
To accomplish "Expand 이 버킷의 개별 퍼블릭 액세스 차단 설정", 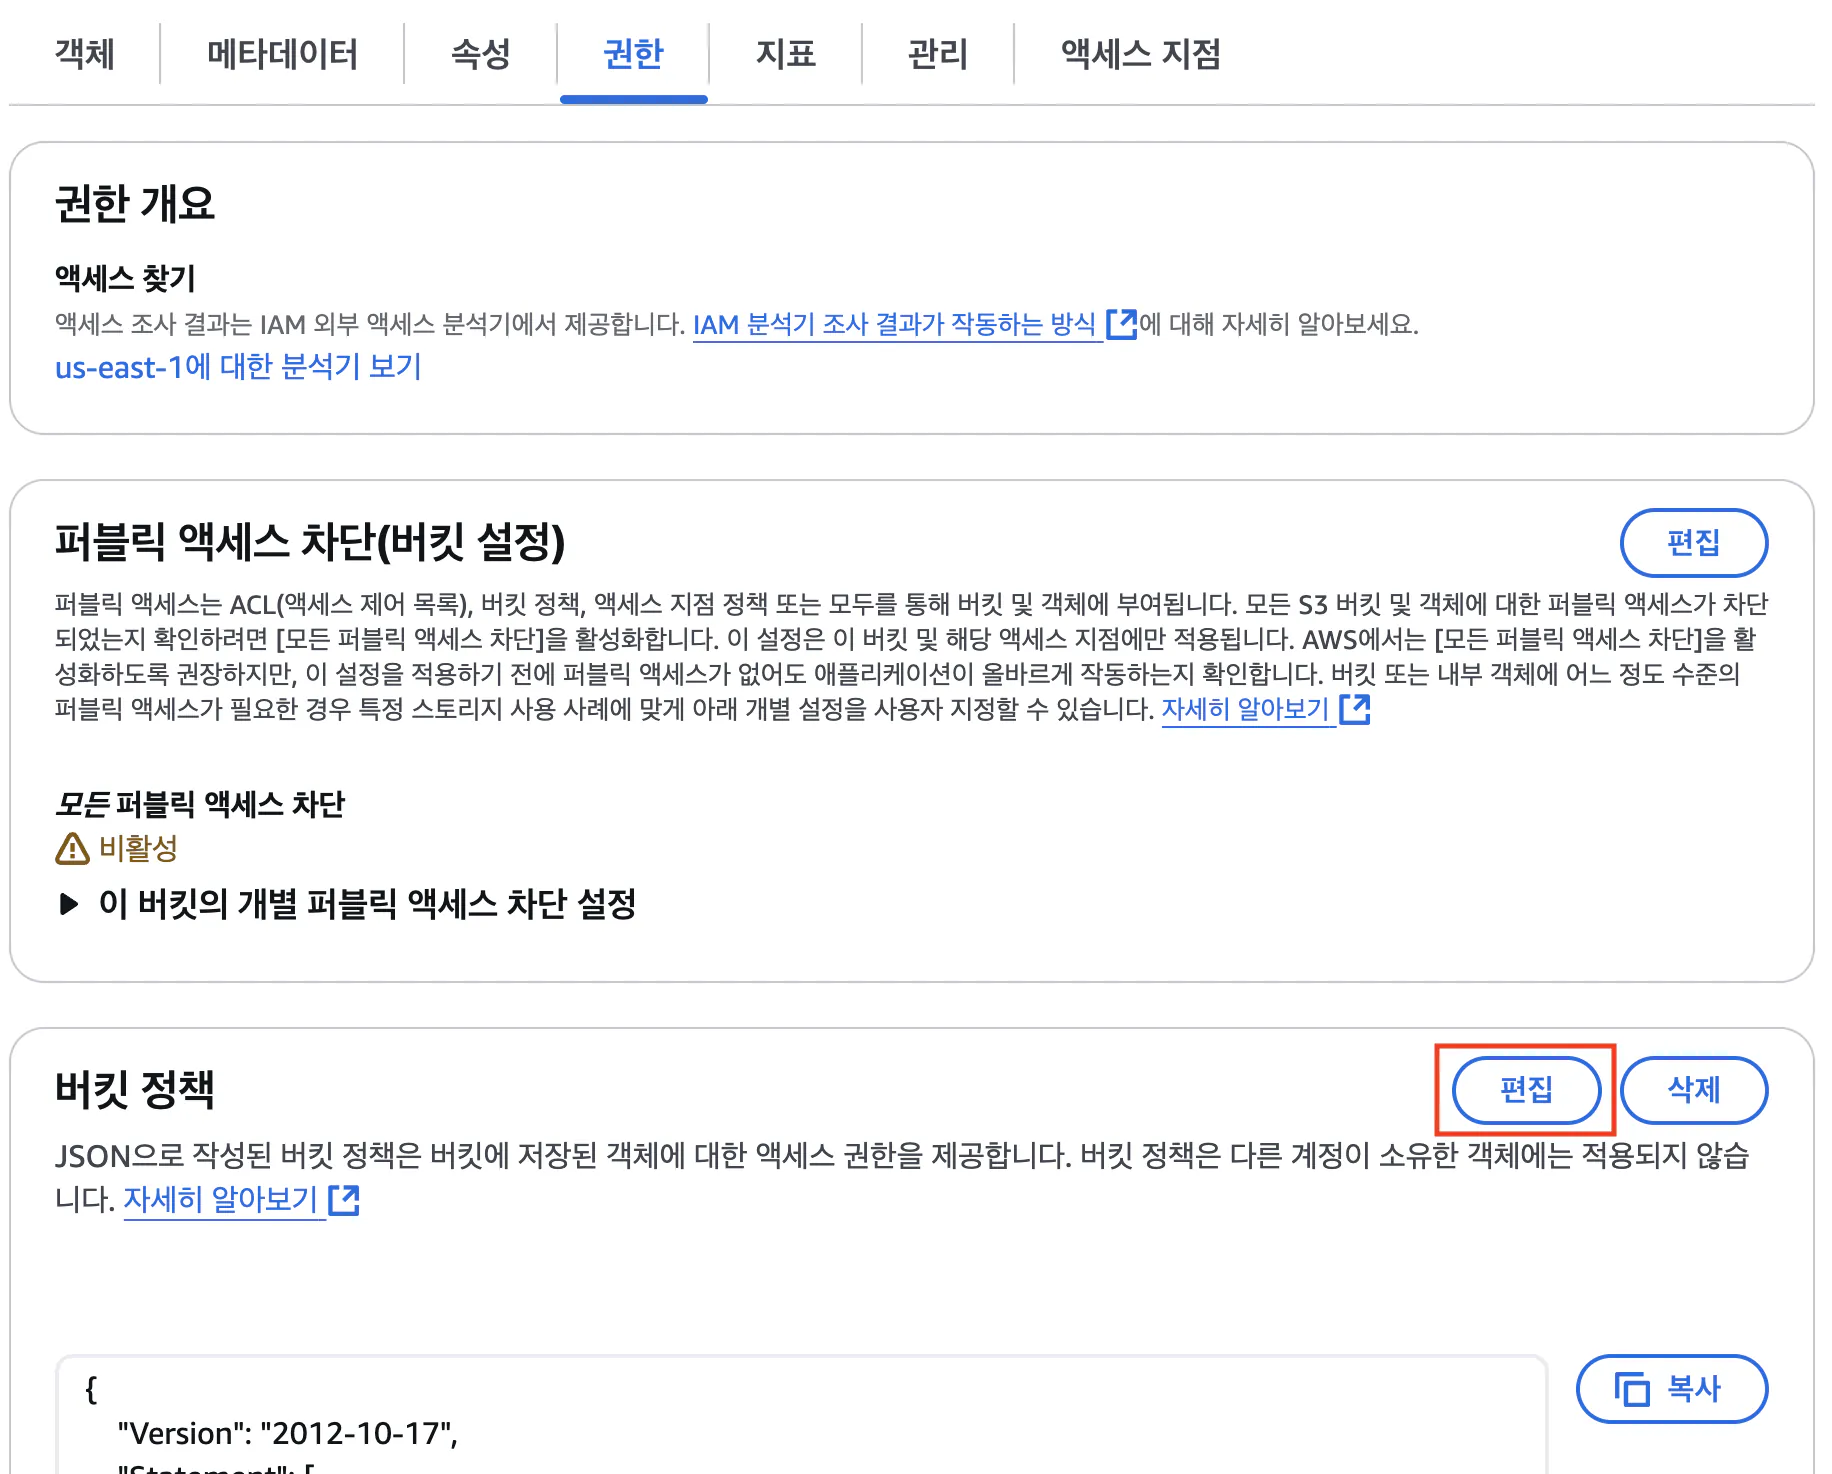I will 346,904.
